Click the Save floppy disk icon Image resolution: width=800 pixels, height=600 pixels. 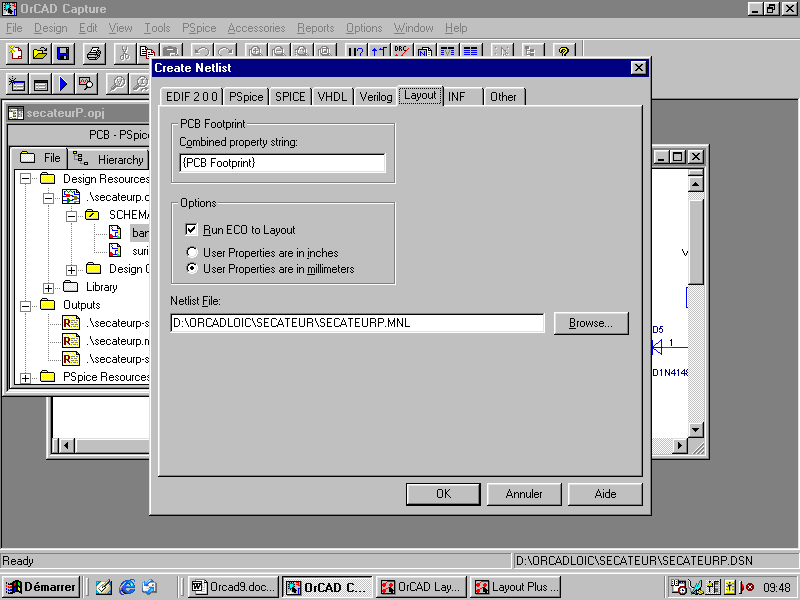pyautogui.click(x=63, y=53)
